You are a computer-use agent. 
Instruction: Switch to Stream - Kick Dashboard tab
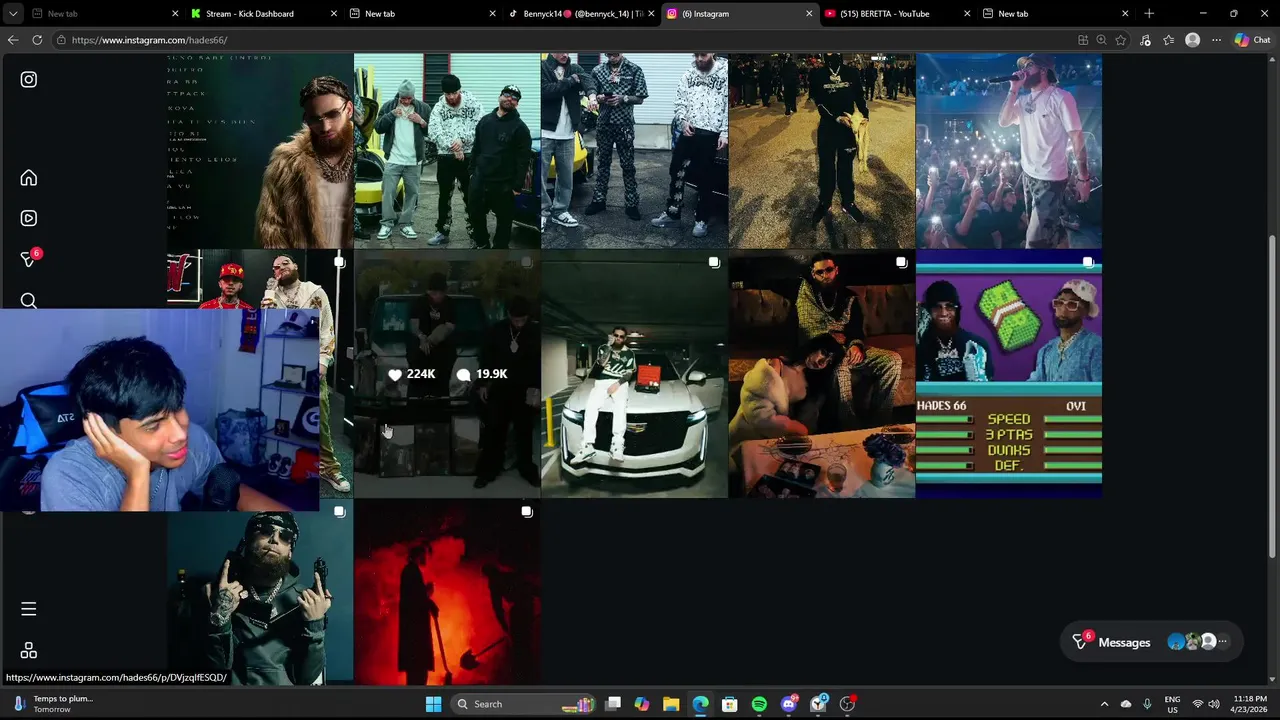tap(264, 14)
